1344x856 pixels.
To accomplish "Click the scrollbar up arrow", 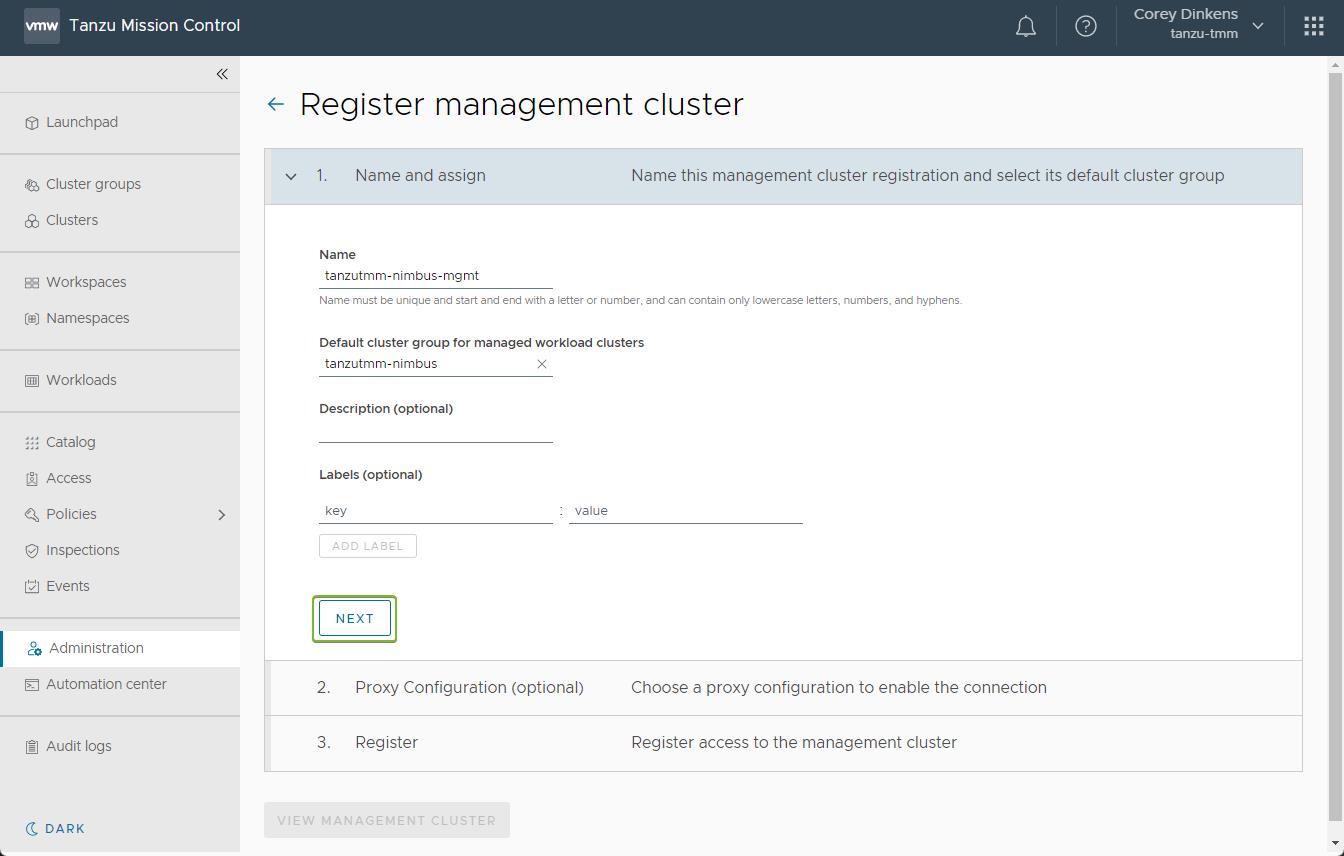I will click(x=1335, y=64).
